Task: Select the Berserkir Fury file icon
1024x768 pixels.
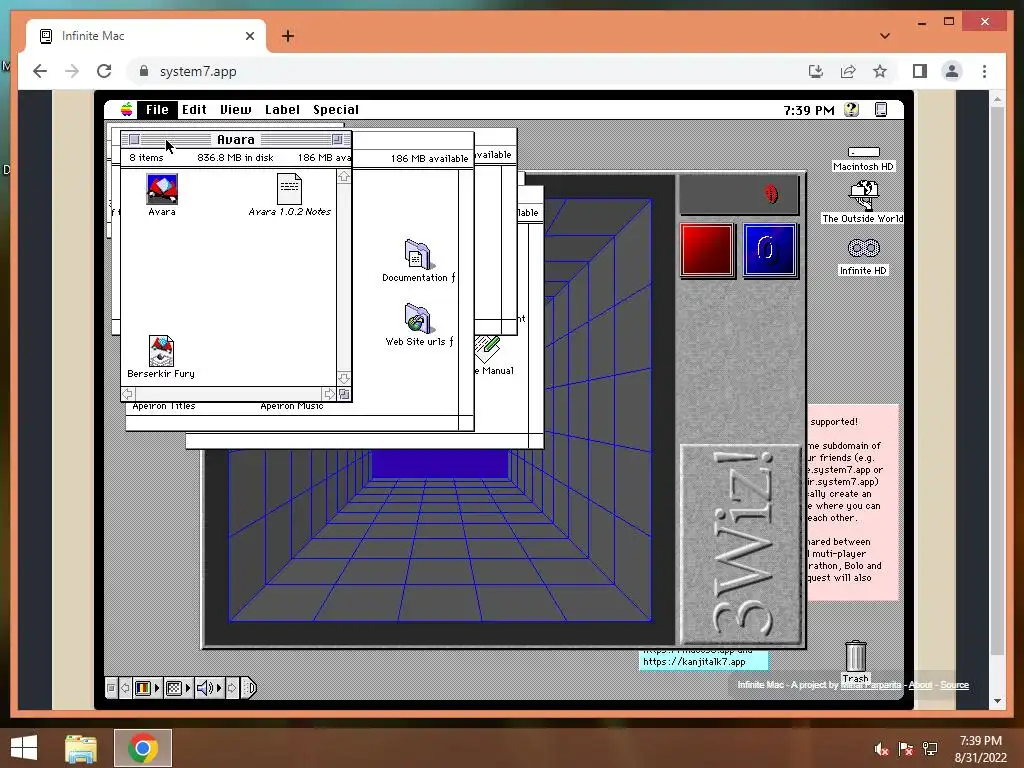Action: pyautogui.click(x=161, y=351)
